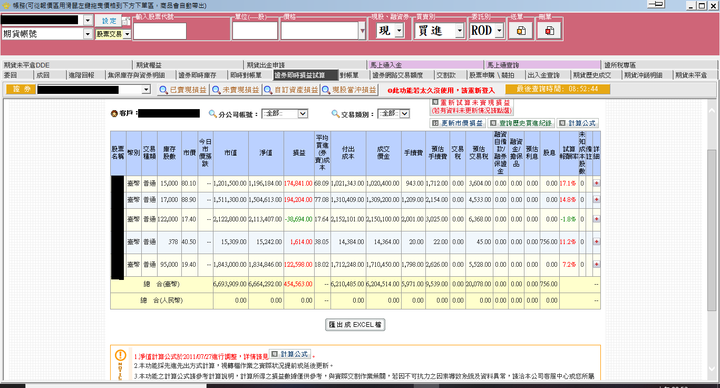Switch to the 證所稅專區 tab

(659, 65)
